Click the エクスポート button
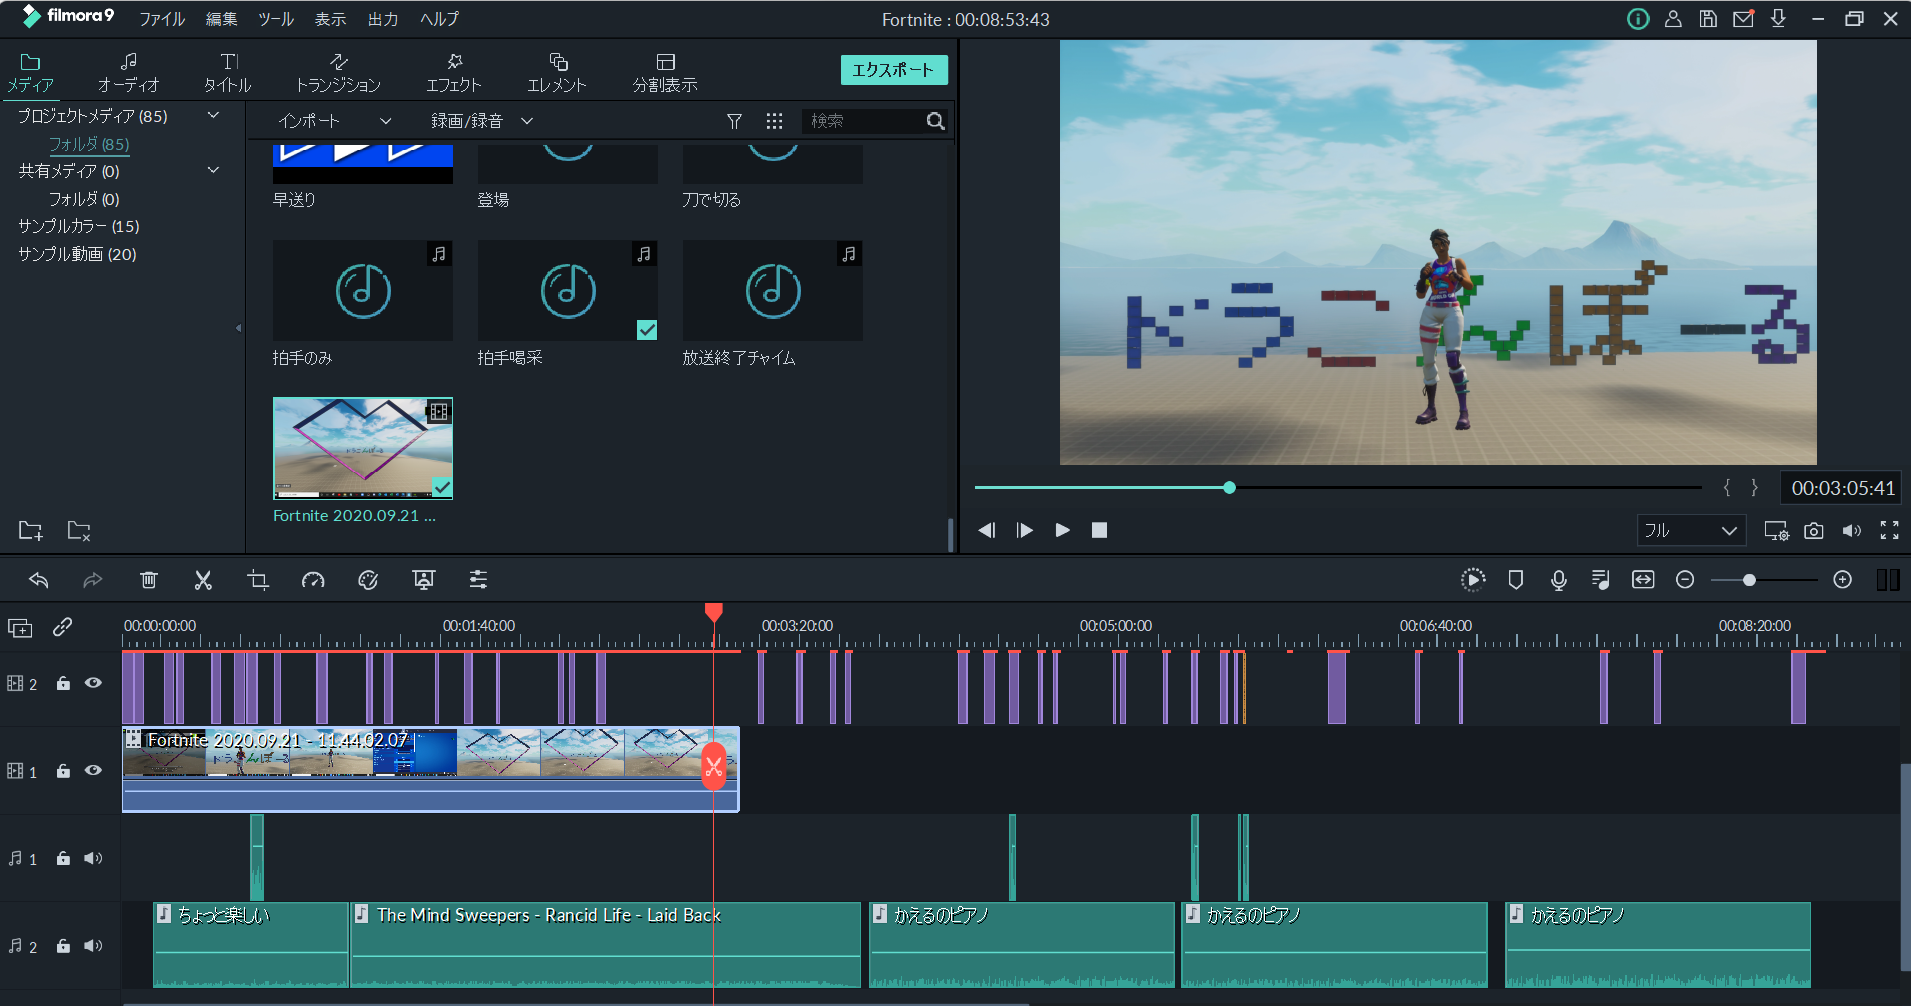Image resolution: width=1911 pixels, height=1006 pixels. point(894,70)
